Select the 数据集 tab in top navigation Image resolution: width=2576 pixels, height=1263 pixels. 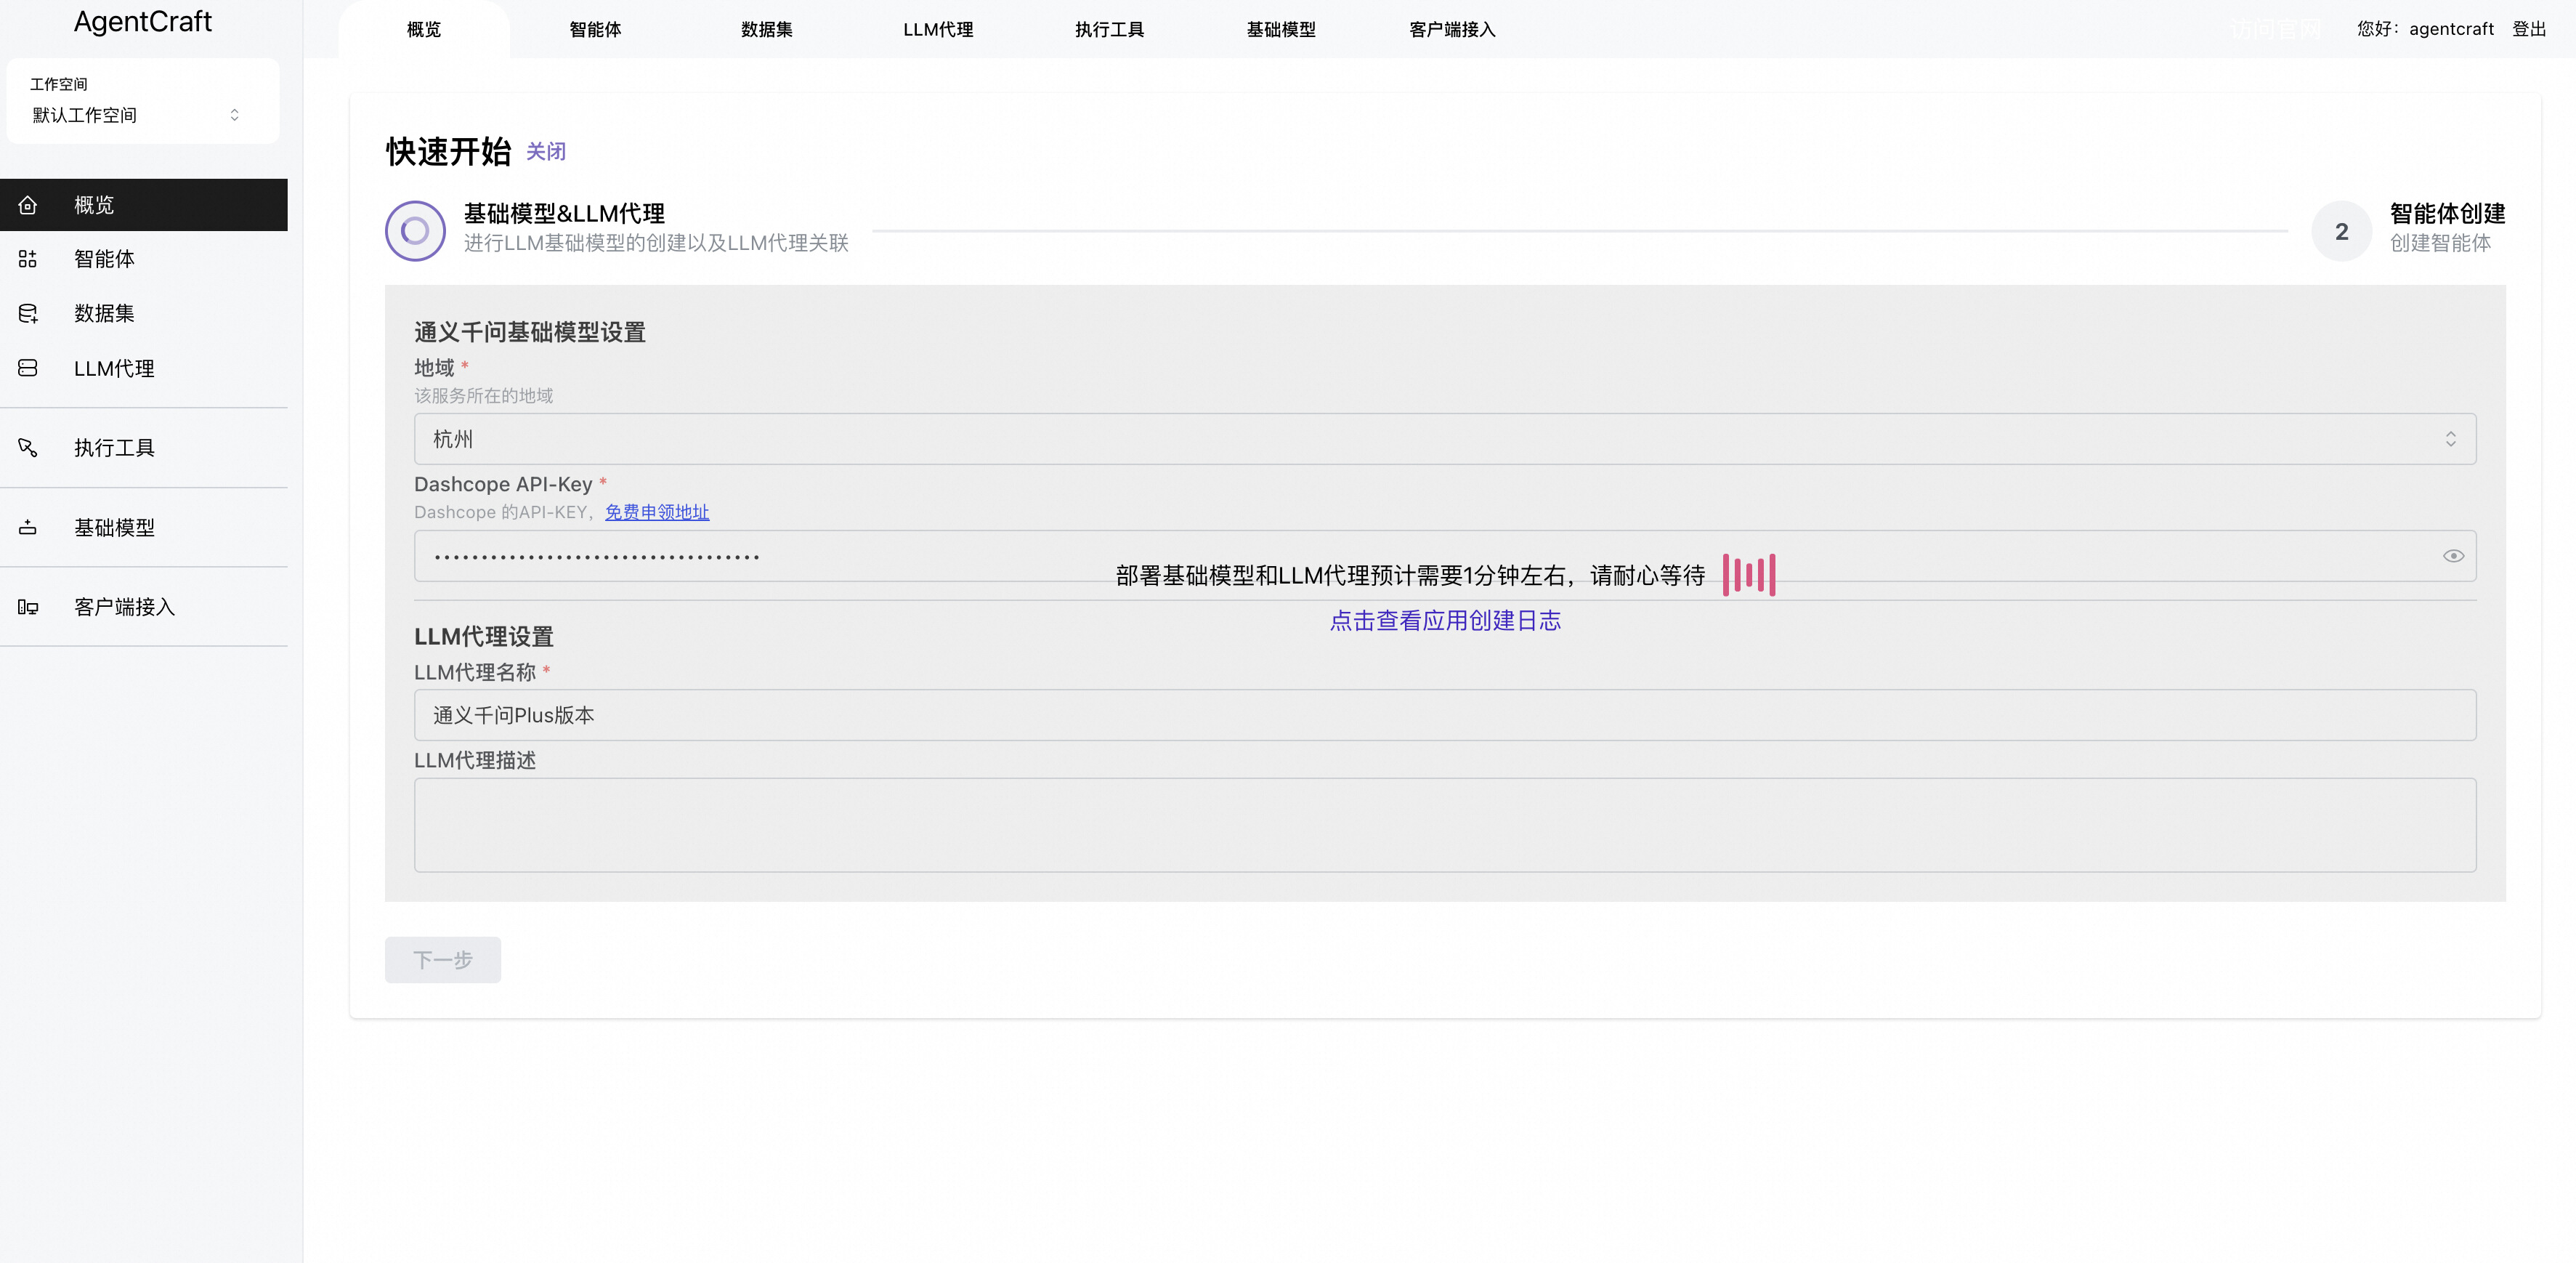tap(766, 30)
